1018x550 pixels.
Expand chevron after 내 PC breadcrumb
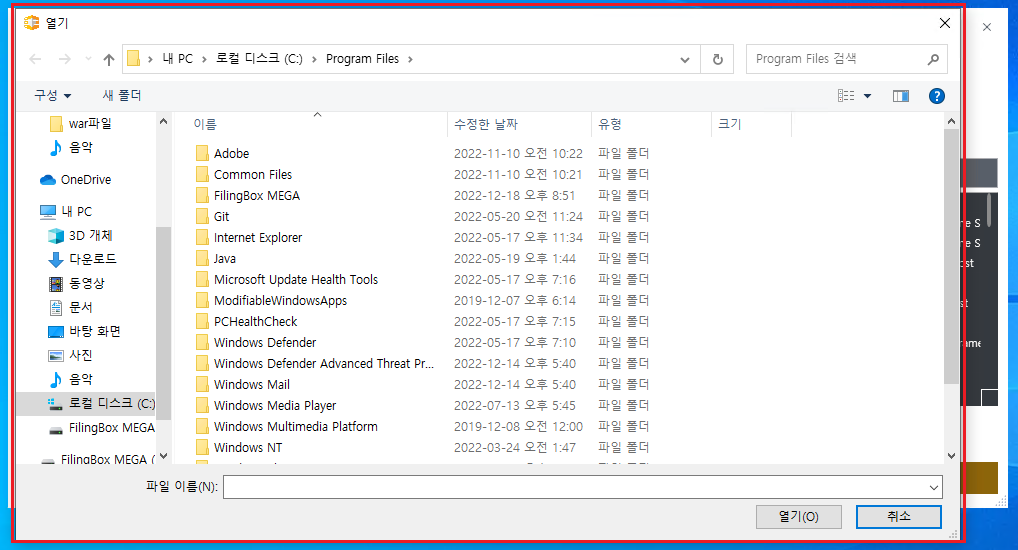pyautogui.click(x=204, y=59)
